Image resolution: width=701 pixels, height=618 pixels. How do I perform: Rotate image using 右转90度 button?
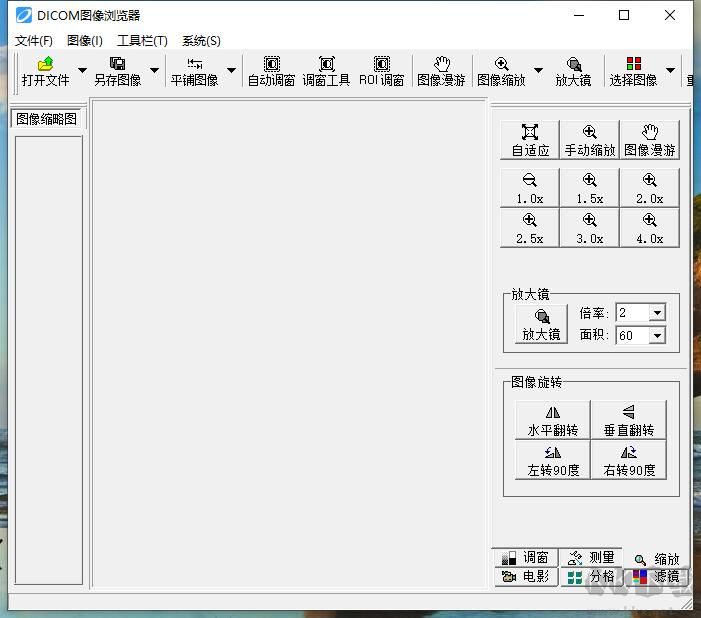pos(629,460)
